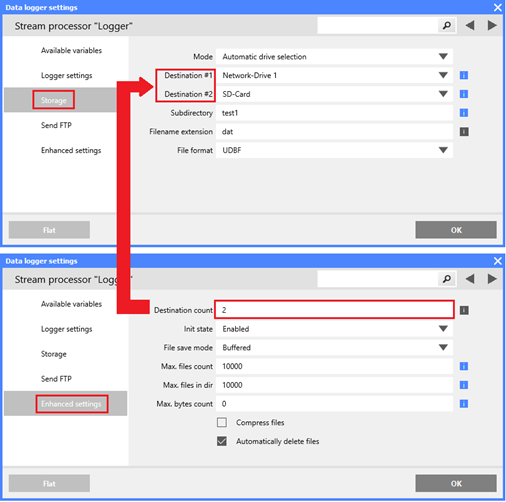Viewport: 506px width, 502px height.
Task: Click search magnifier icon in bottom dialog
Action: (447, 279)
